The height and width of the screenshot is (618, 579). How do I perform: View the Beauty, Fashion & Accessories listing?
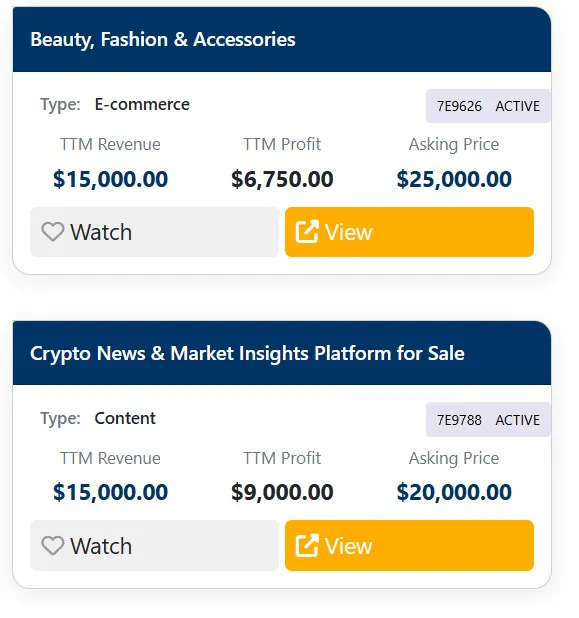(410, 232)
